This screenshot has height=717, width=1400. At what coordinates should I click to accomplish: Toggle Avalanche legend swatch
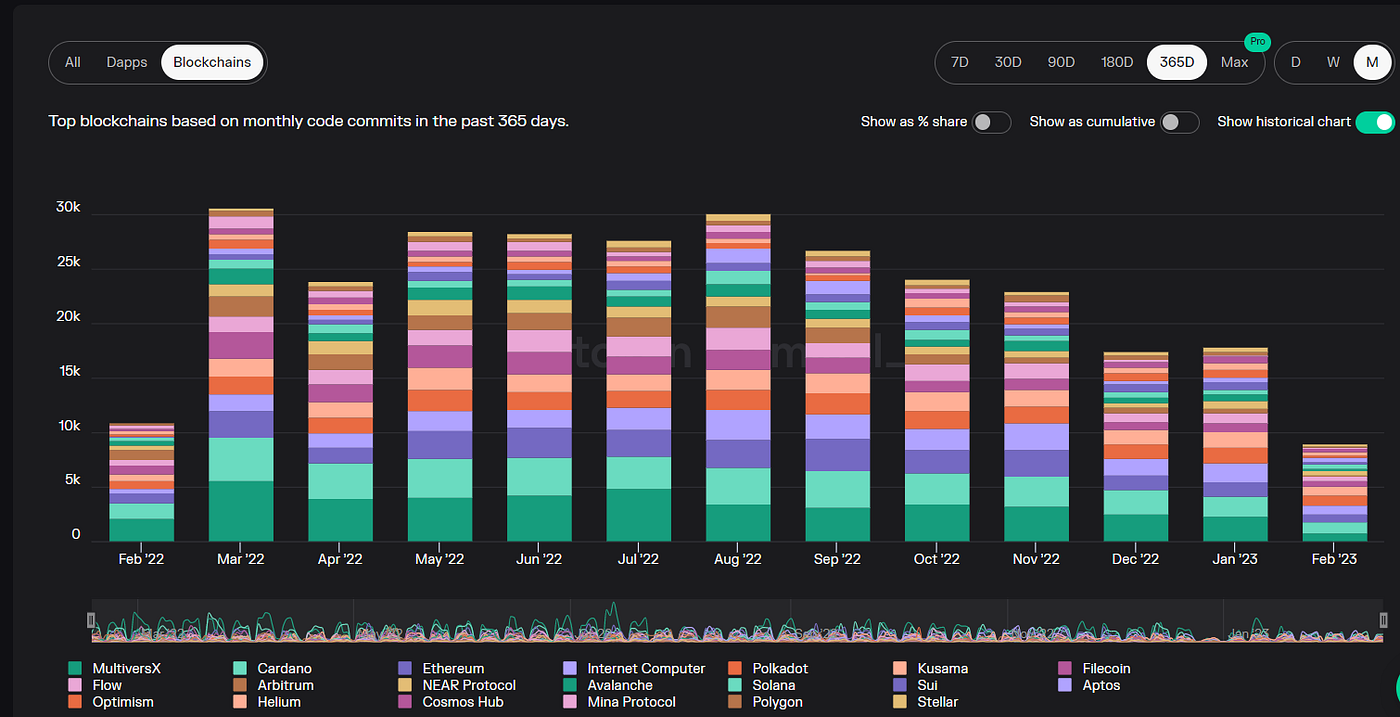570,685
